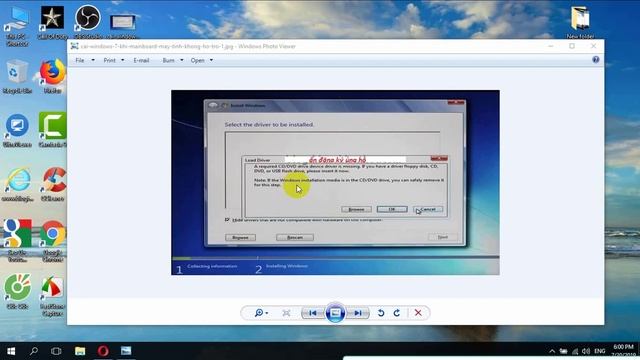Open Task View on the taskbar
Viewport: 640px width, 360px height.
click(56, 351)
